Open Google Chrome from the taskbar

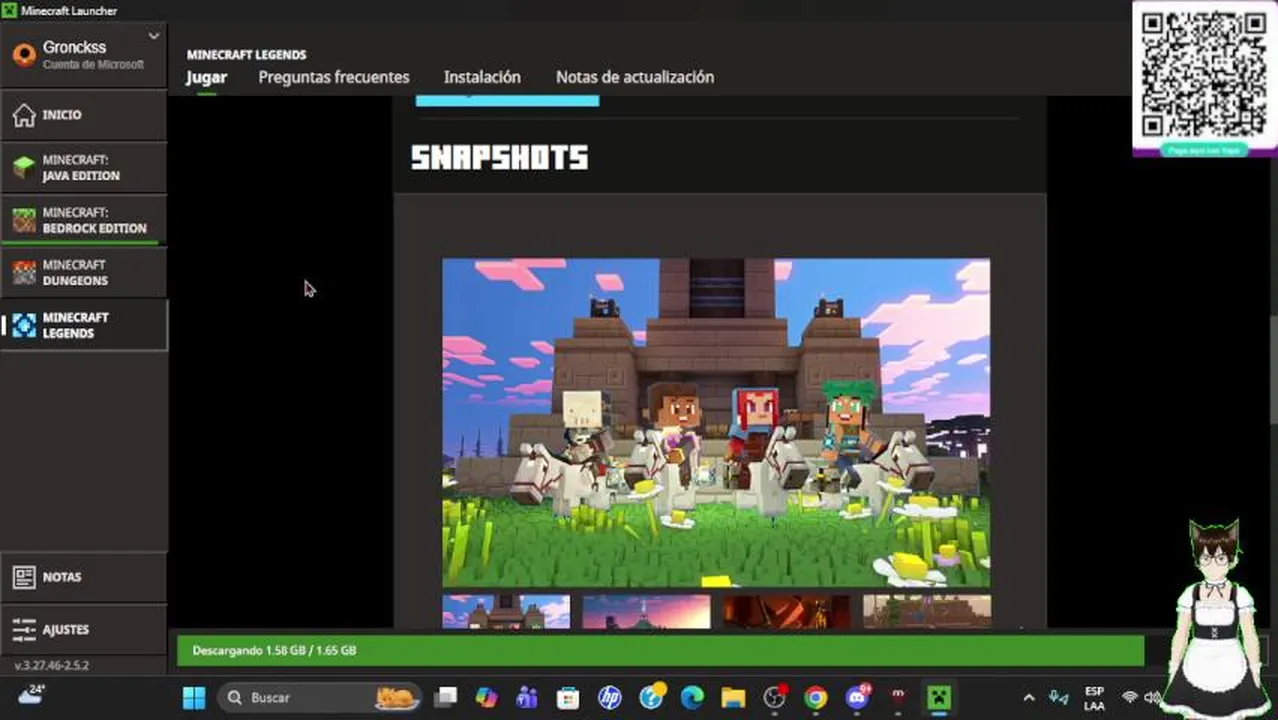(x=816, y=697)
